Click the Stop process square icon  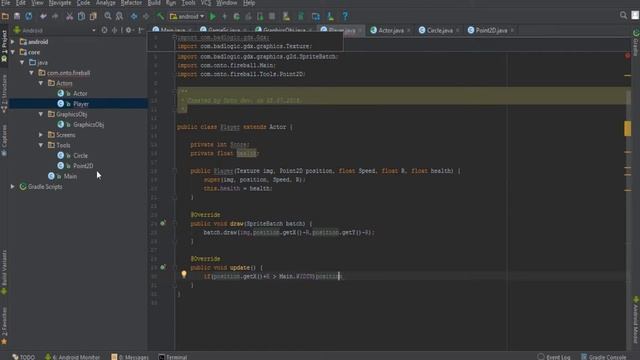tap(272, 16)
